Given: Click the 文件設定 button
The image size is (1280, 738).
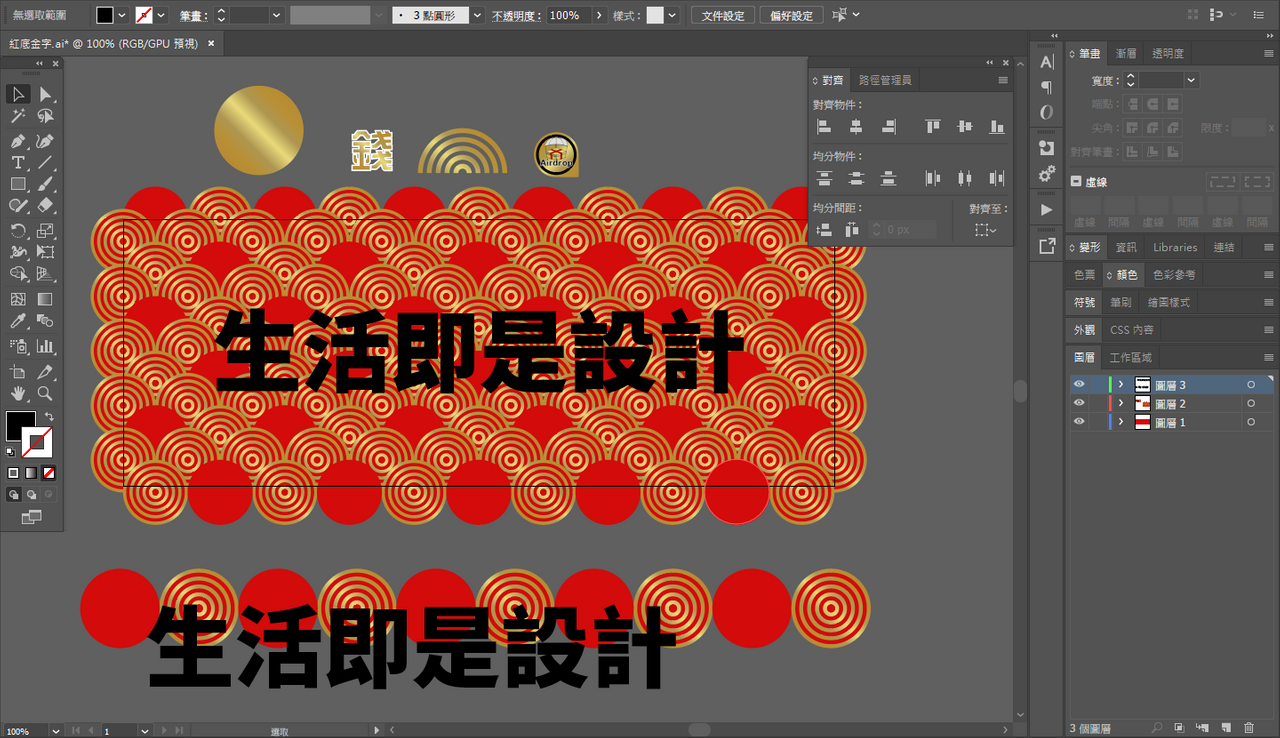Looking at the screenshot, I should [723, 16].
